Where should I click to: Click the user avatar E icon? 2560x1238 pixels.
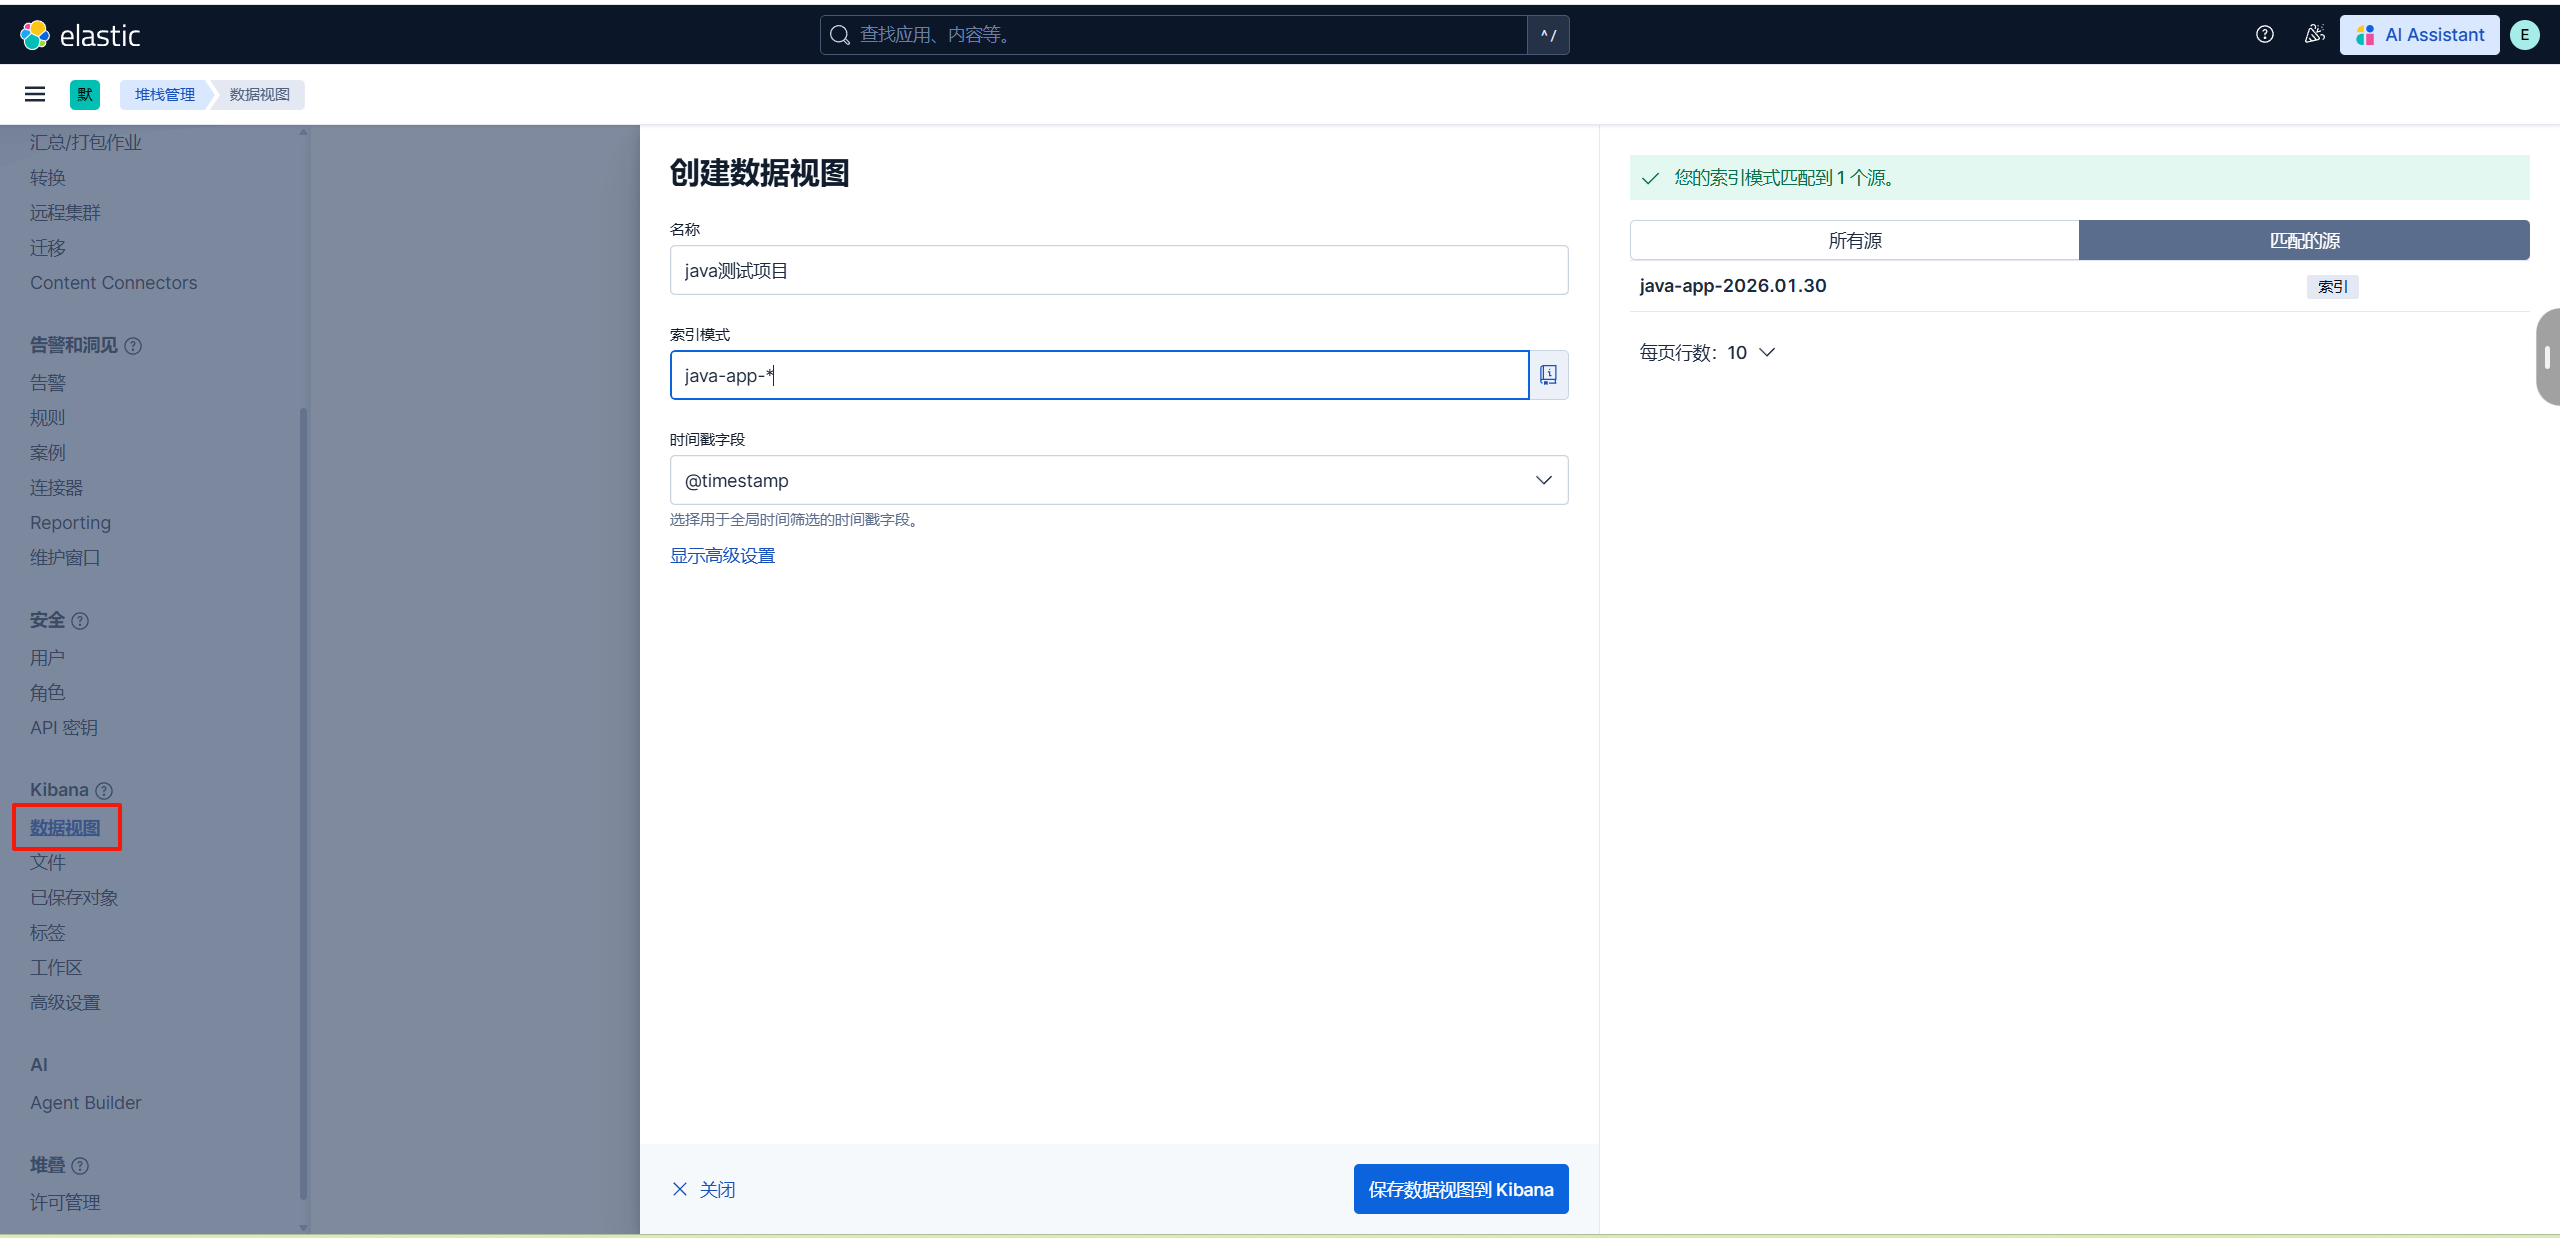click(x=2525, y=35)
